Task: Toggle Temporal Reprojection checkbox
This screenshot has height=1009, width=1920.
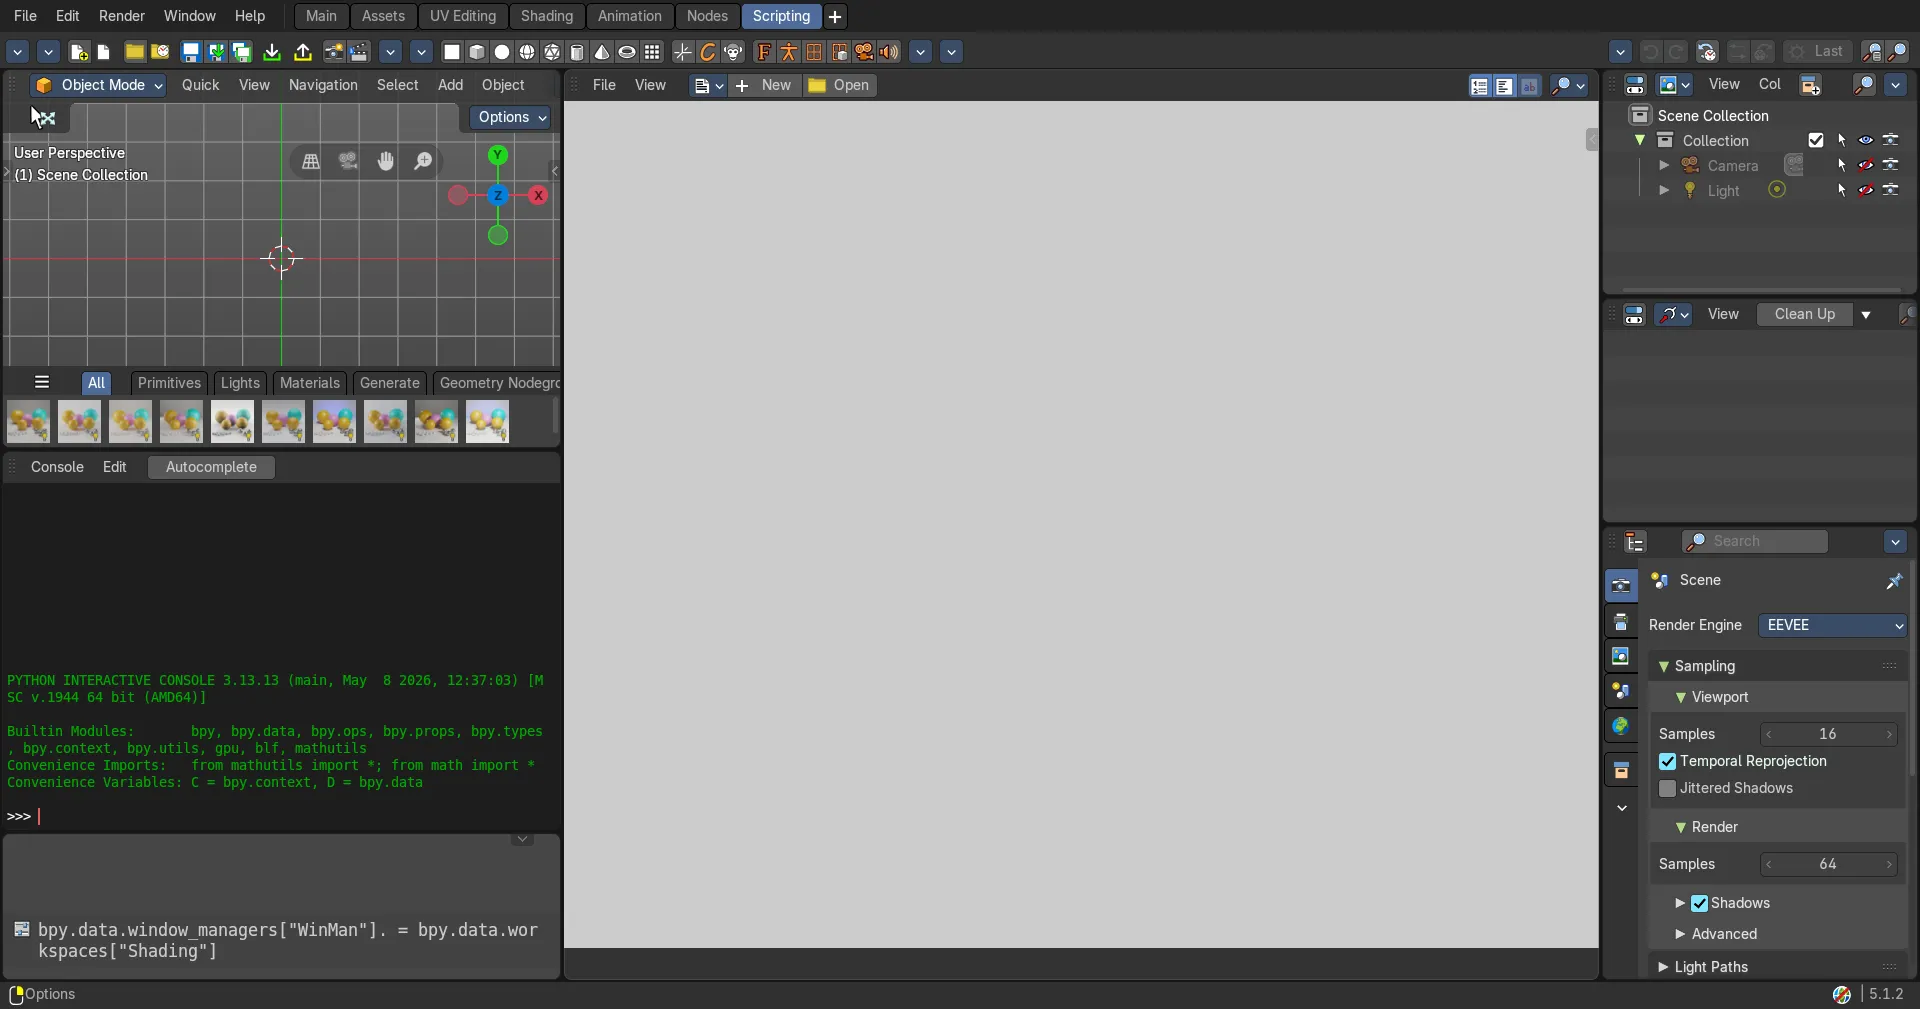Action: click(x=1667, y=761)
